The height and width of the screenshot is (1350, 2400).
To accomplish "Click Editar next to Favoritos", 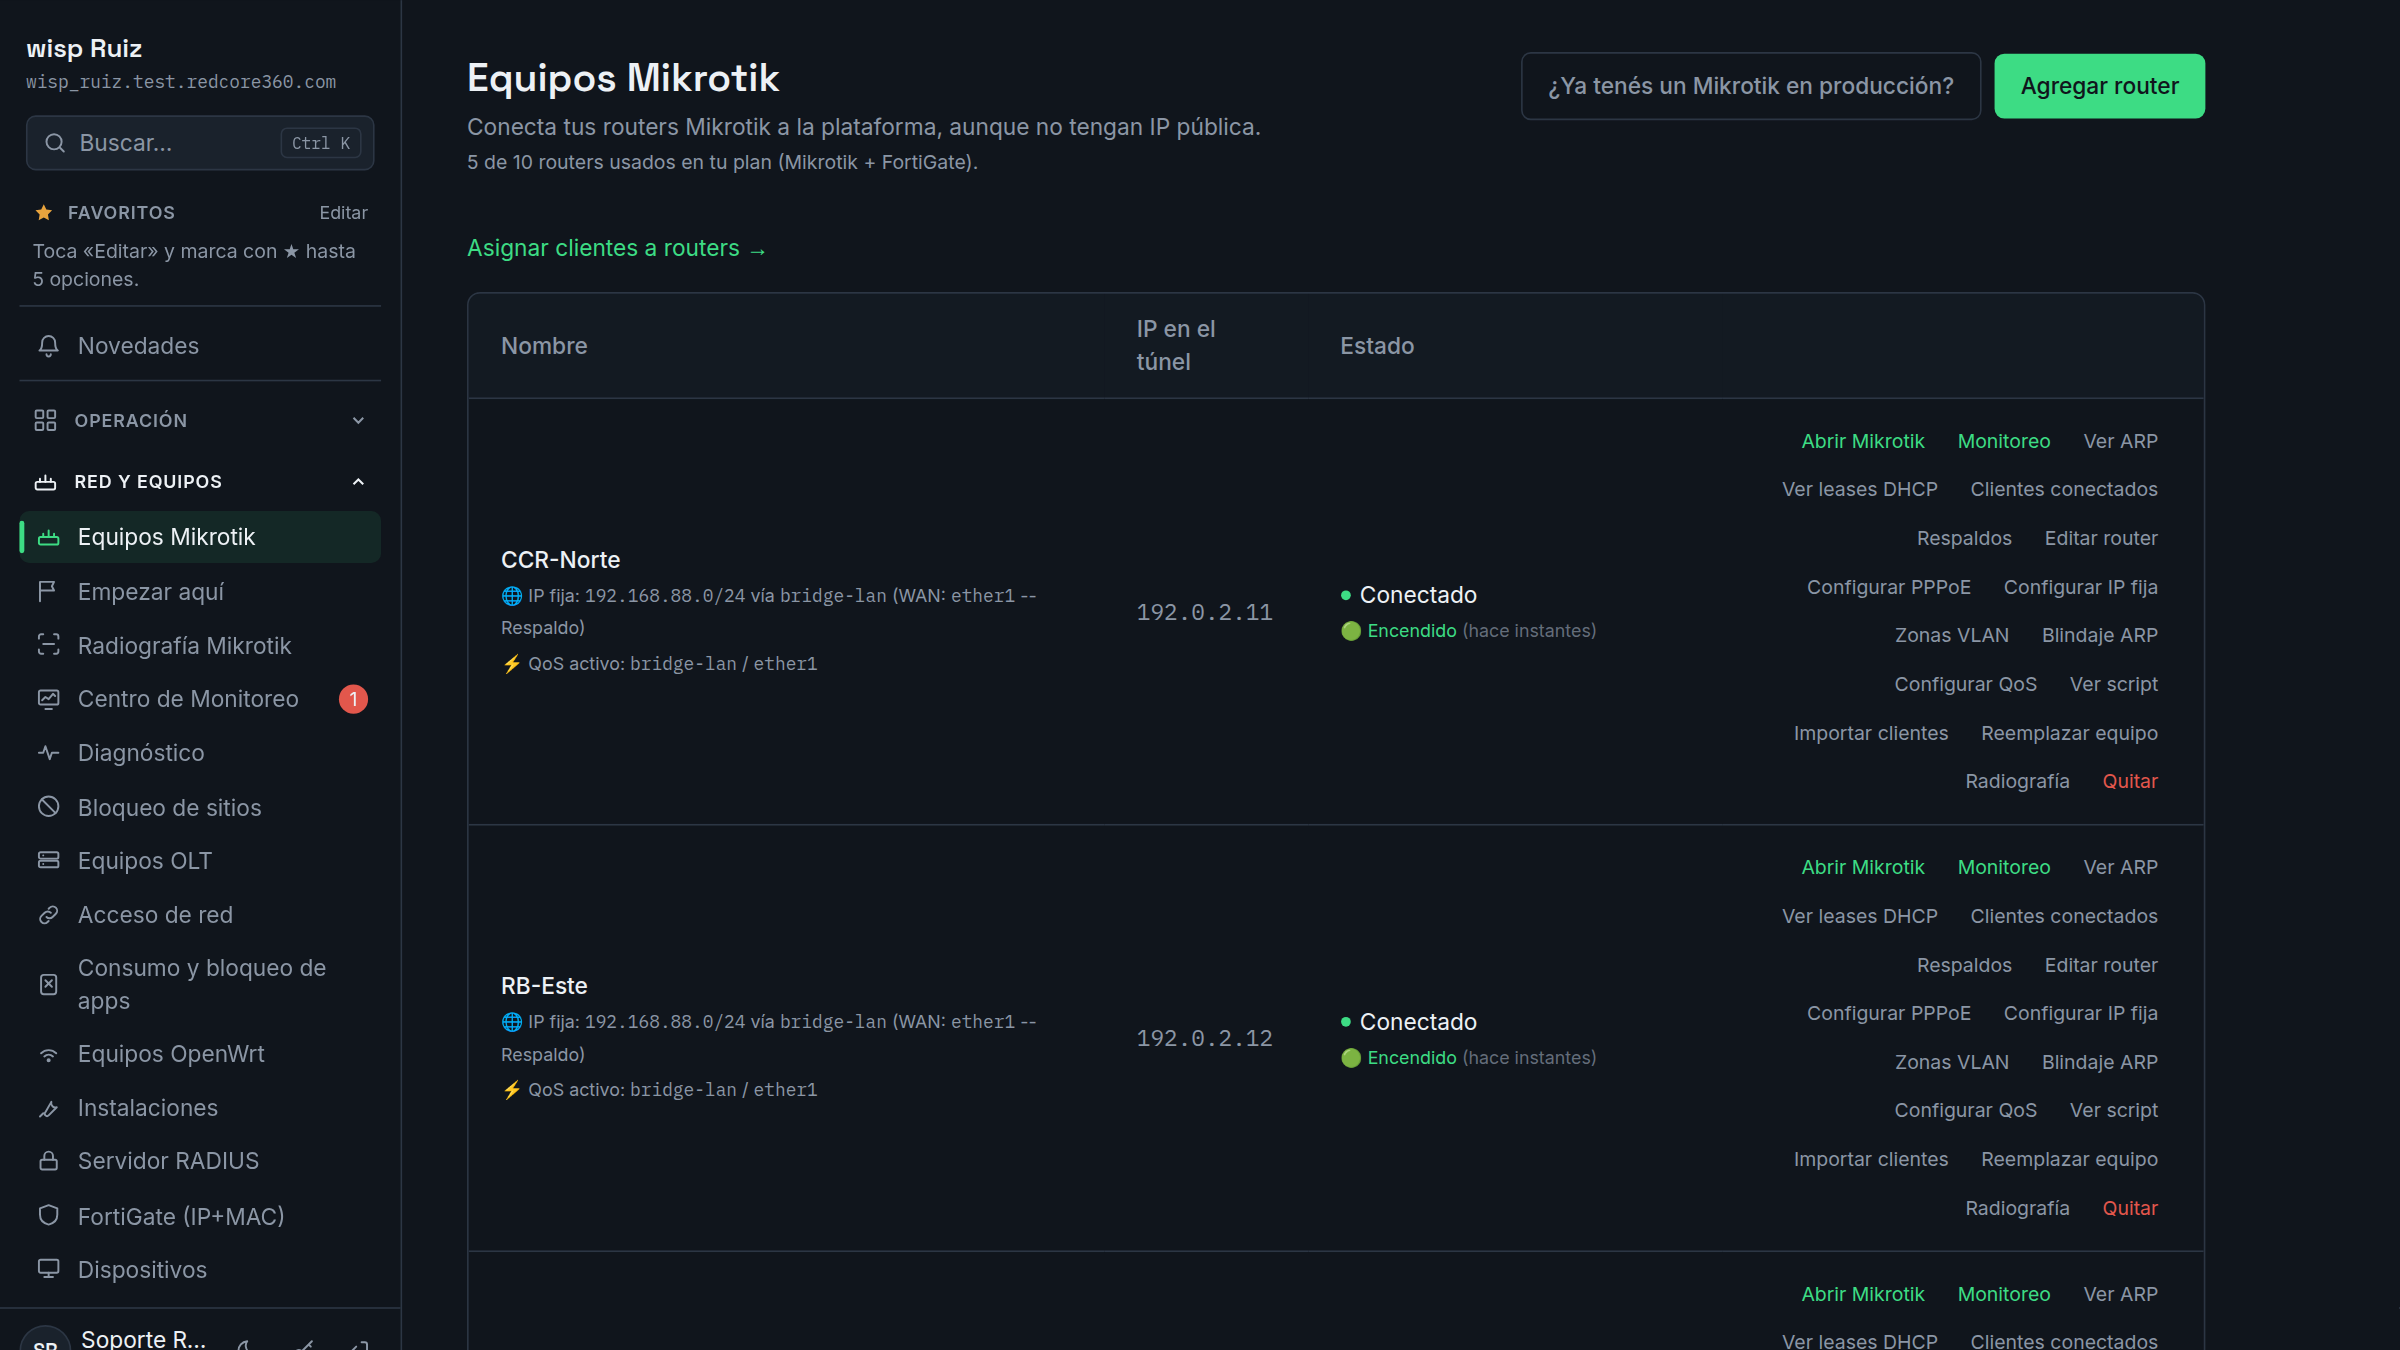I will (343, 213).
